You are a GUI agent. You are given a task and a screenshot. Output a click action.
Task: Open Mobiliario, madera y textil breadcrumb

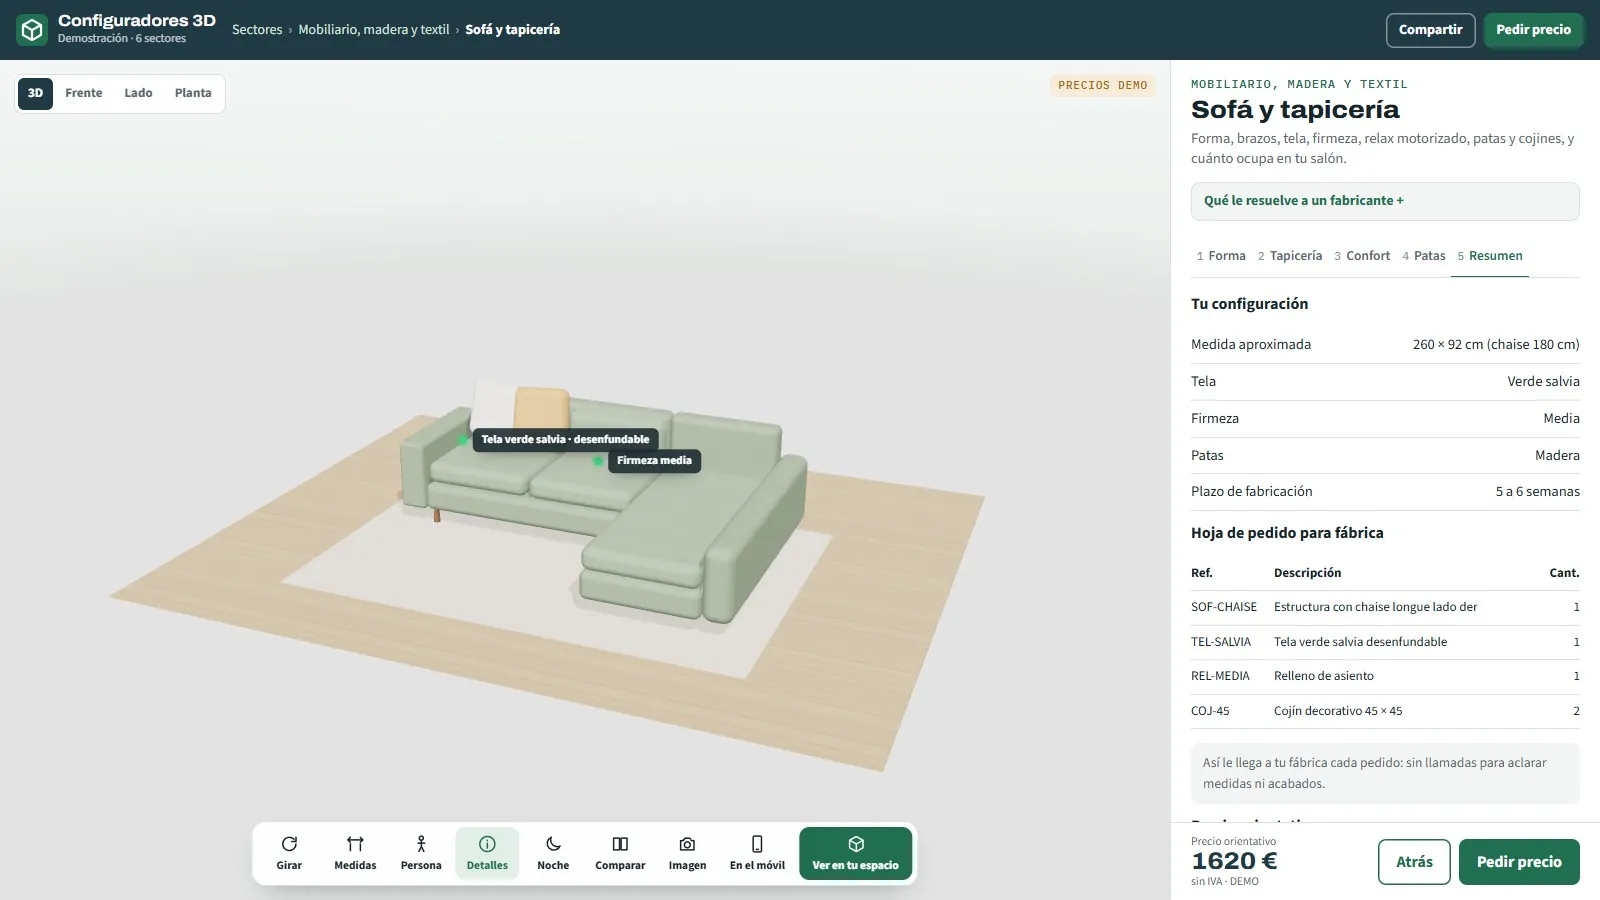tap(374, 30)
